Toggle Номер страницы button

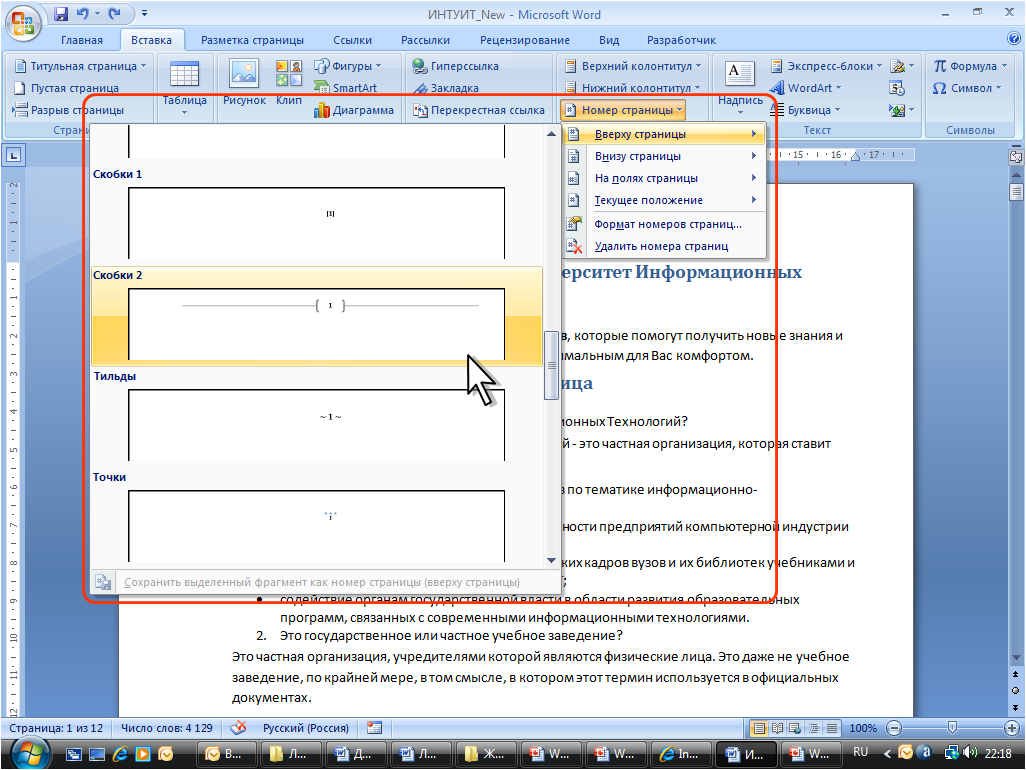623,110
